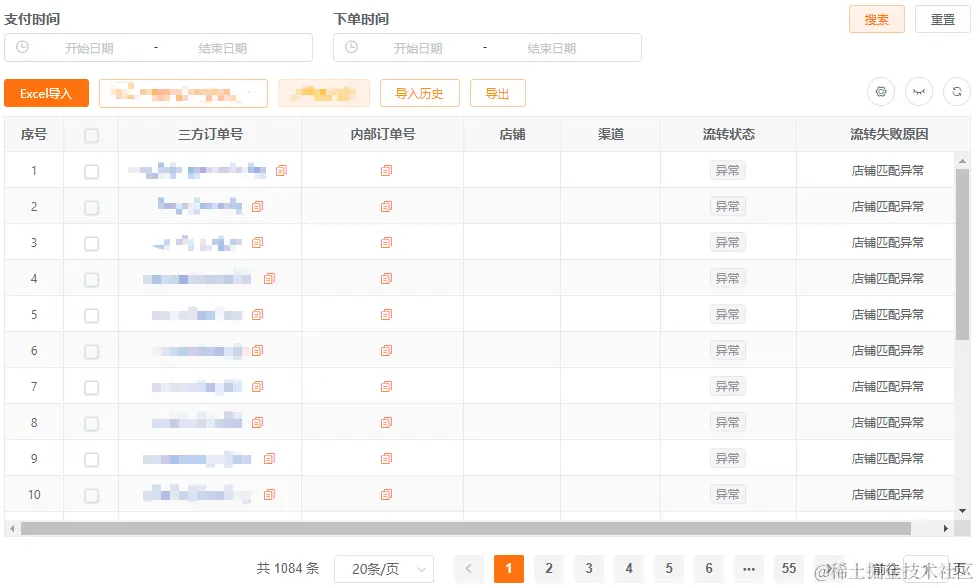Screen dimensions: 980x588
Task: Click the 支付时间 clock icon
Action: click(x=22, y=47)
